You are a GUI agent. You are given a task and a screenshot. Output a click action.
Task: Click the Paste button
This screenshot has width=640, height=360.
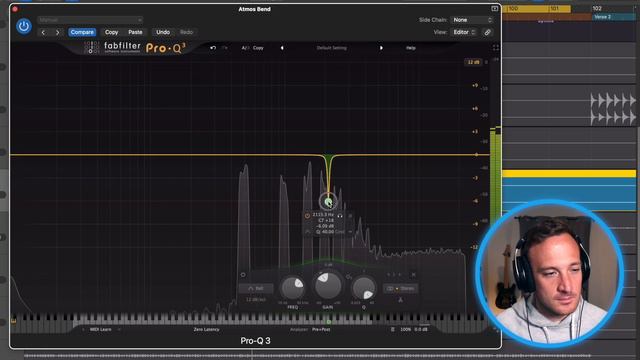(135, 32)
